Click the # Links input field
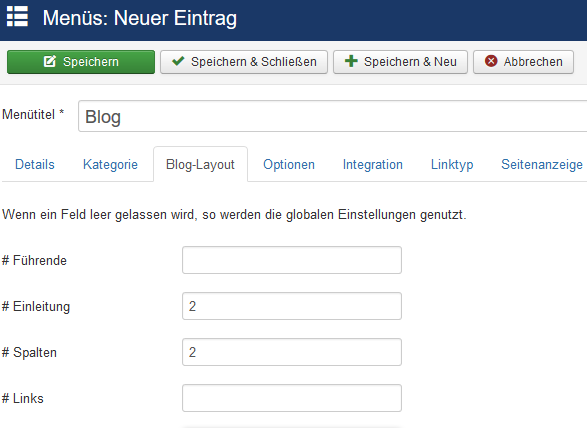587x428 pixels. point(292,398)
